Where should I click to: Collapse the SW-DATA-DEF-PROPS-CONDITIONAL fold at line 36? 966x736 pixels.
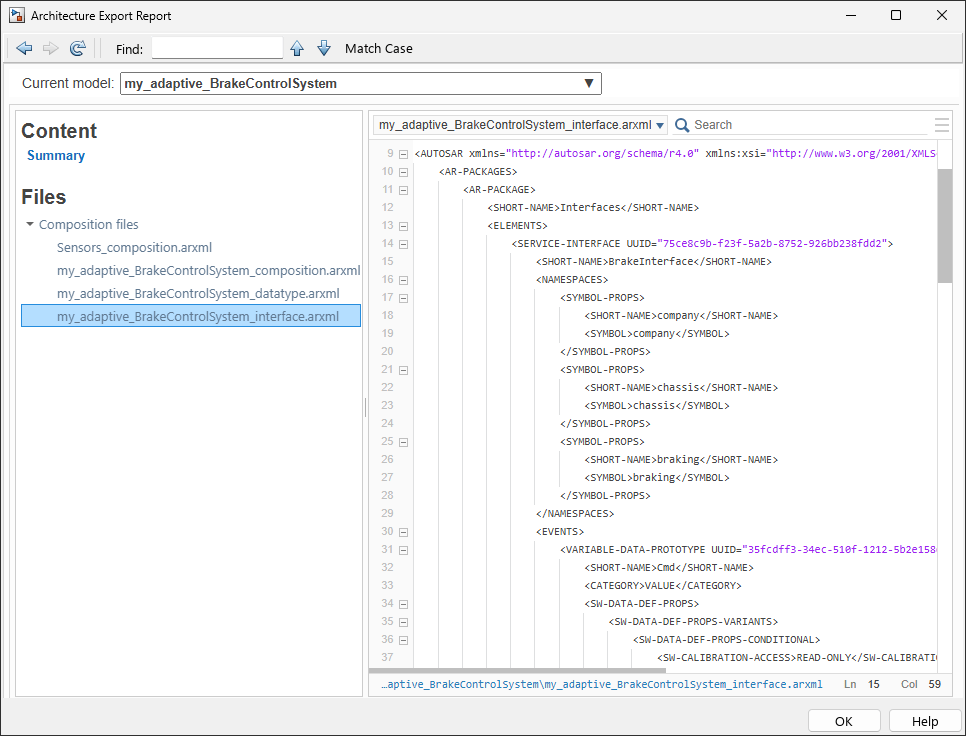[x=404, y=640]
